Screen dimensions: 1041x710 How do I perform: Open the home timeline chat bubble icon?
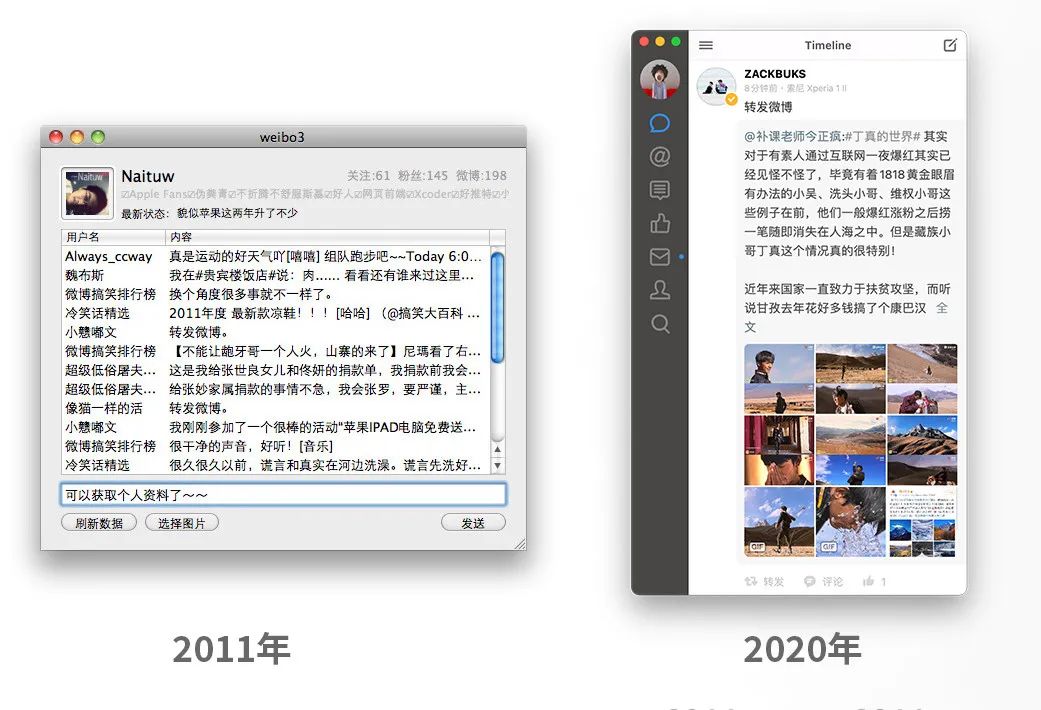point(659,123)
